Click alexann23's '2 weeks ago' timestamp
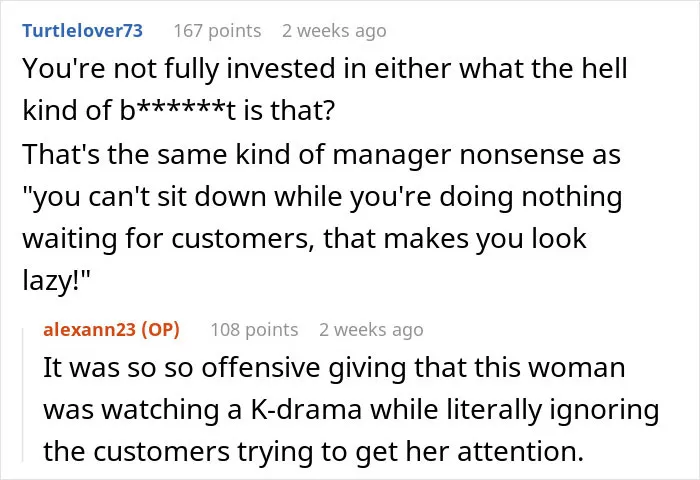This screenshot has width=700, height=480. [x=371, y=330]
